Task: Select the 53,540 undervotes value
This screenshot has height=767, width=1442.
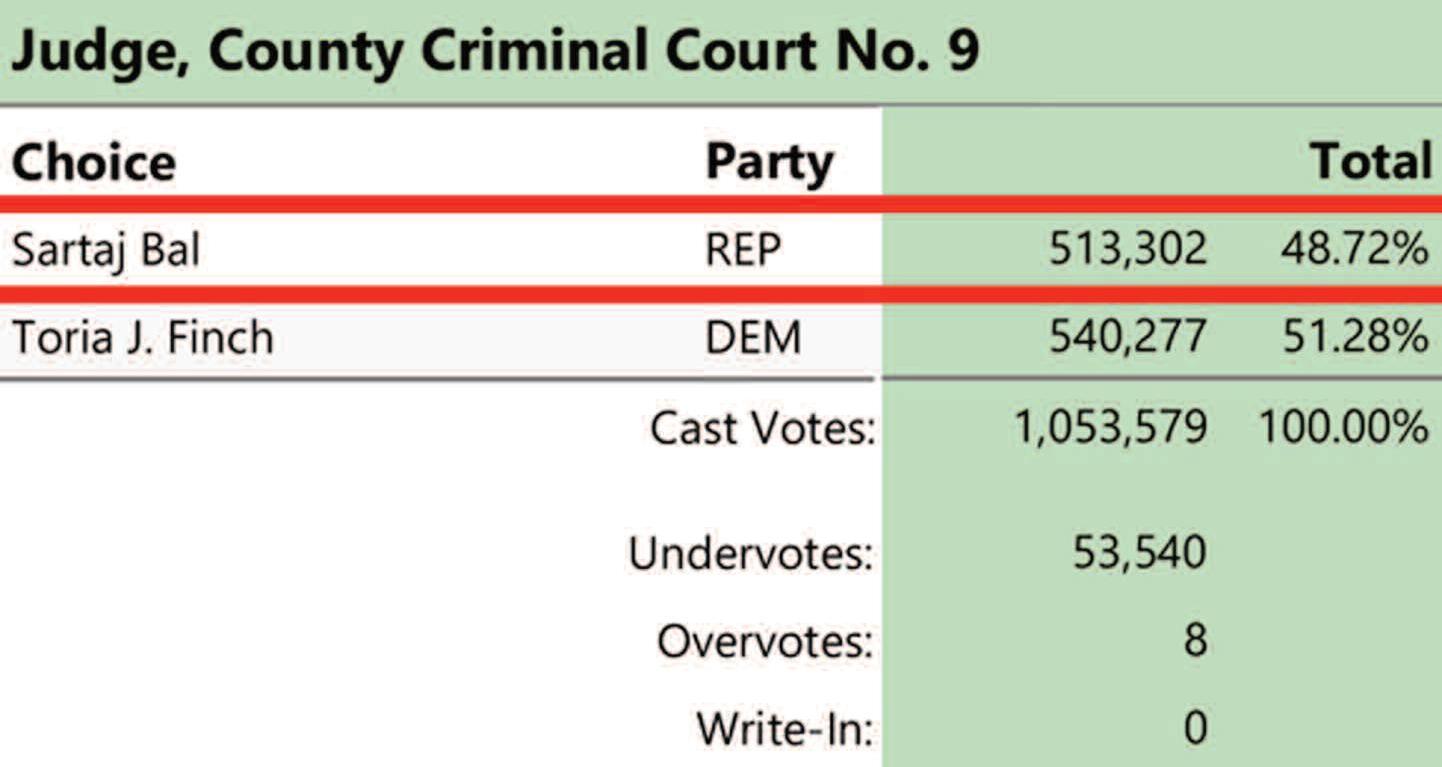Action: point(1140,553)
